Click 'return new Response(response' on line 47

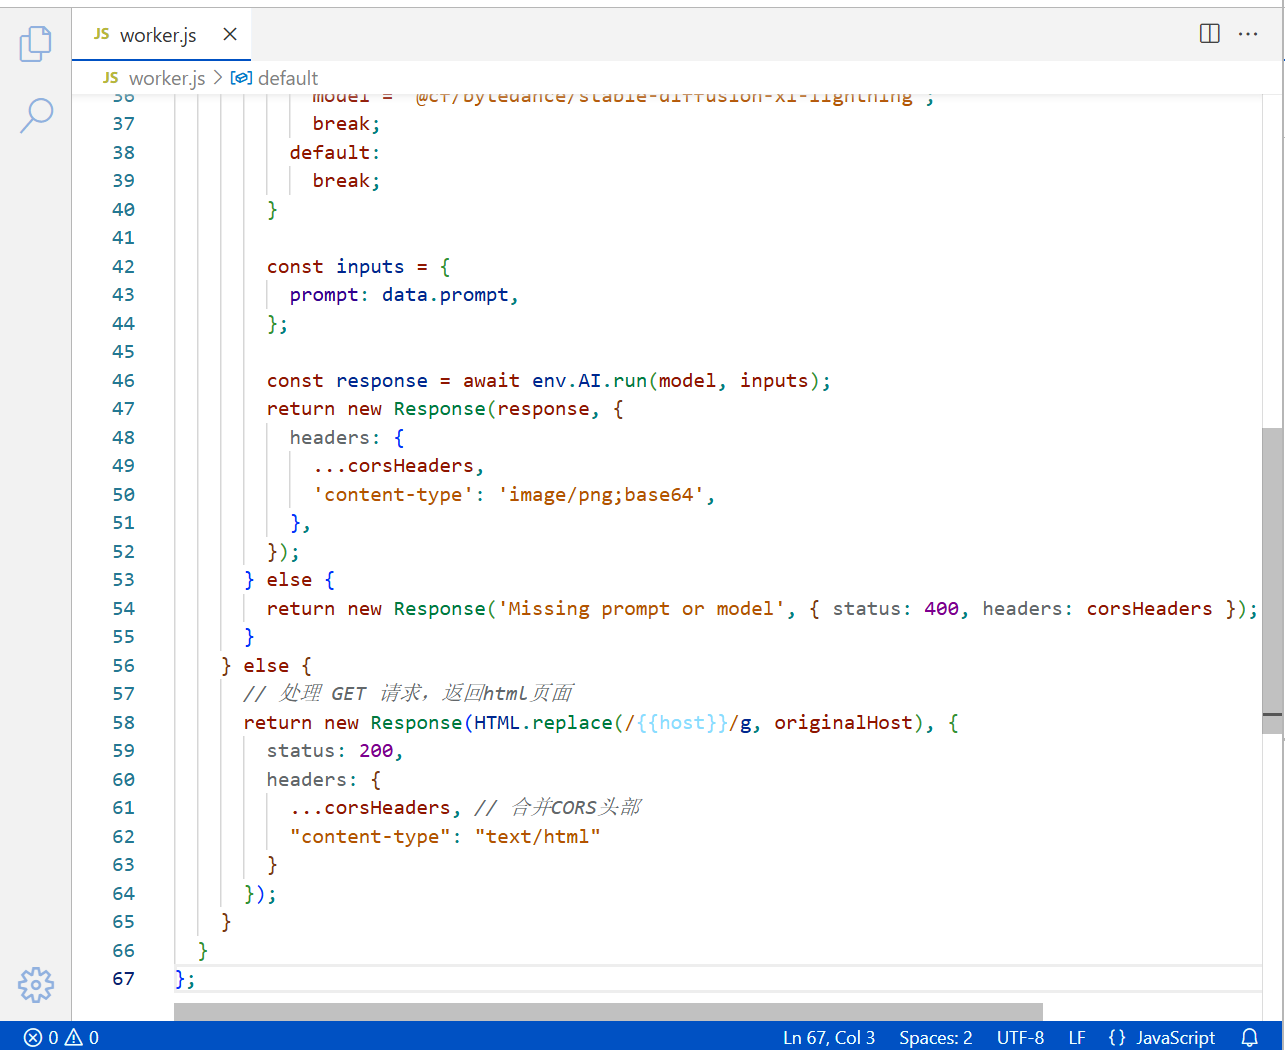pyautogui.click(x=428, y=409)
